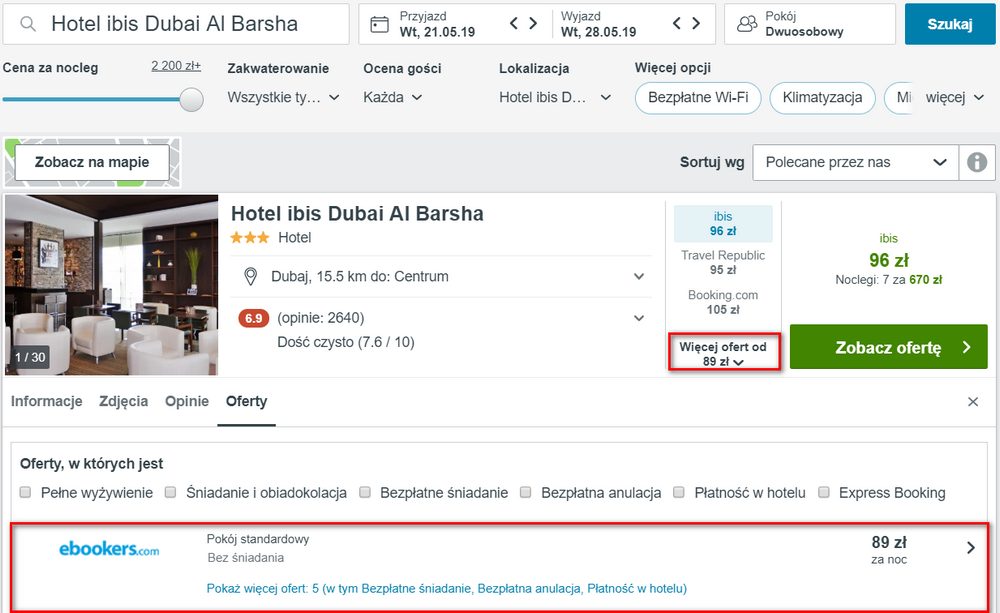The height and width of the screenshot is (613, 1000).
Task: Advance the departure date with the next arrow
Action: pyautogui.click(x=696, y=24)
